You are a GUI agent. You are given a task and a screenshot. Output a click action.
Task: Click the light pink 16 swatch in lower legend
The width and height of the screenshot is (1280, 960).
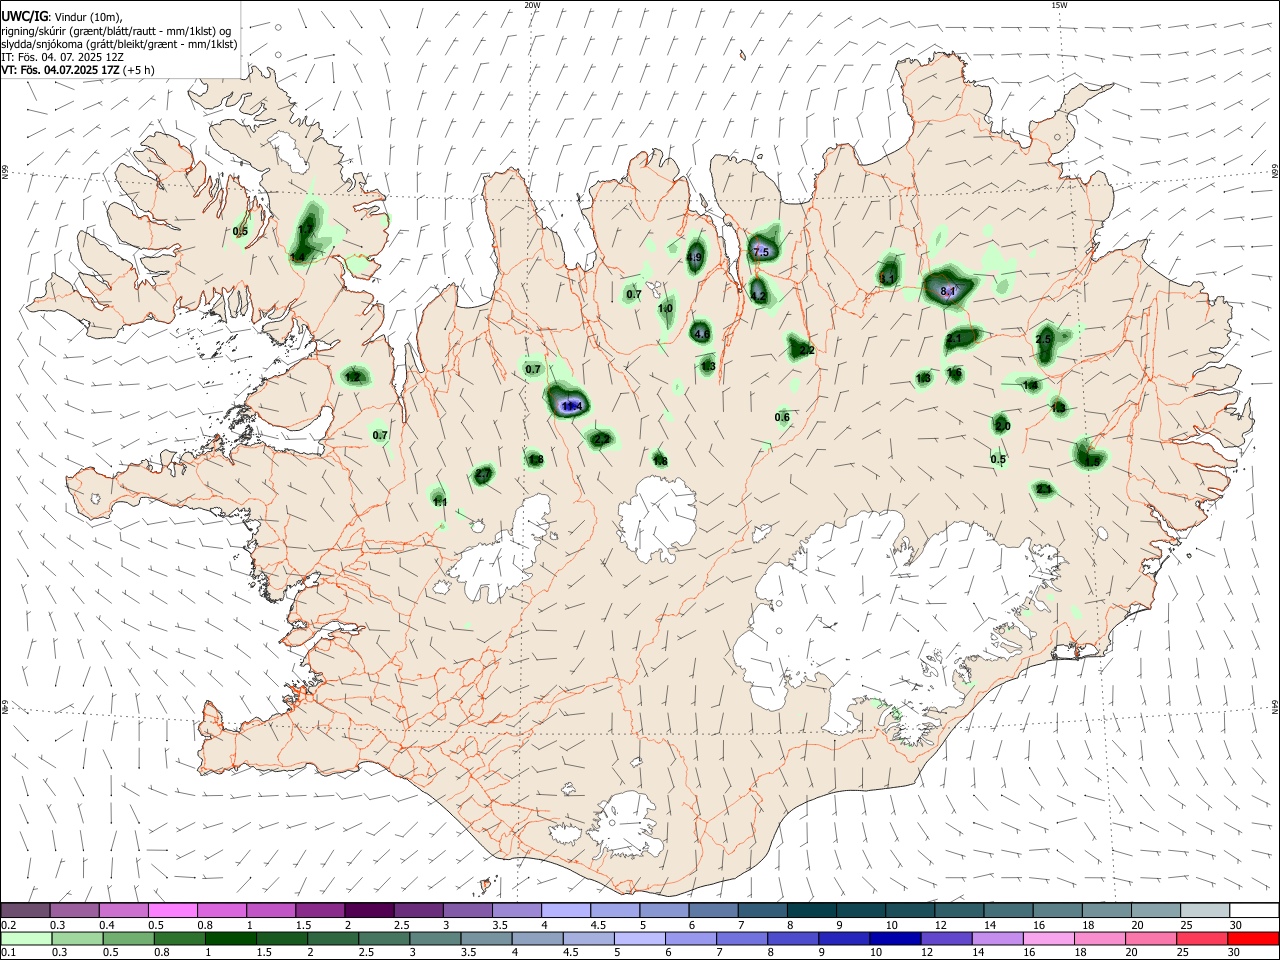tap(1048, 939)
